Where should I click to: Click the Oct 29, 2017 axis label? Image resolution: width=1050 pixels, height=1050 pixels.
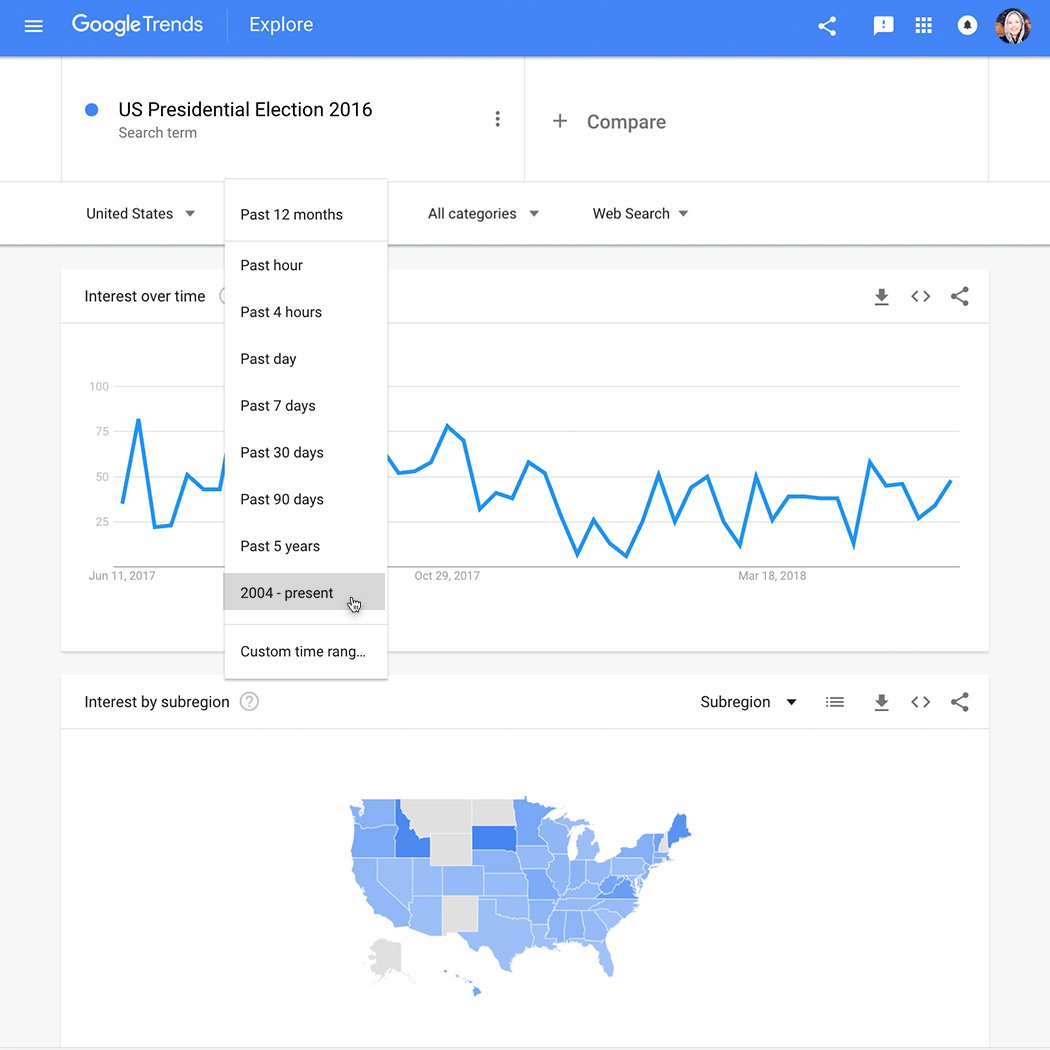447,576
